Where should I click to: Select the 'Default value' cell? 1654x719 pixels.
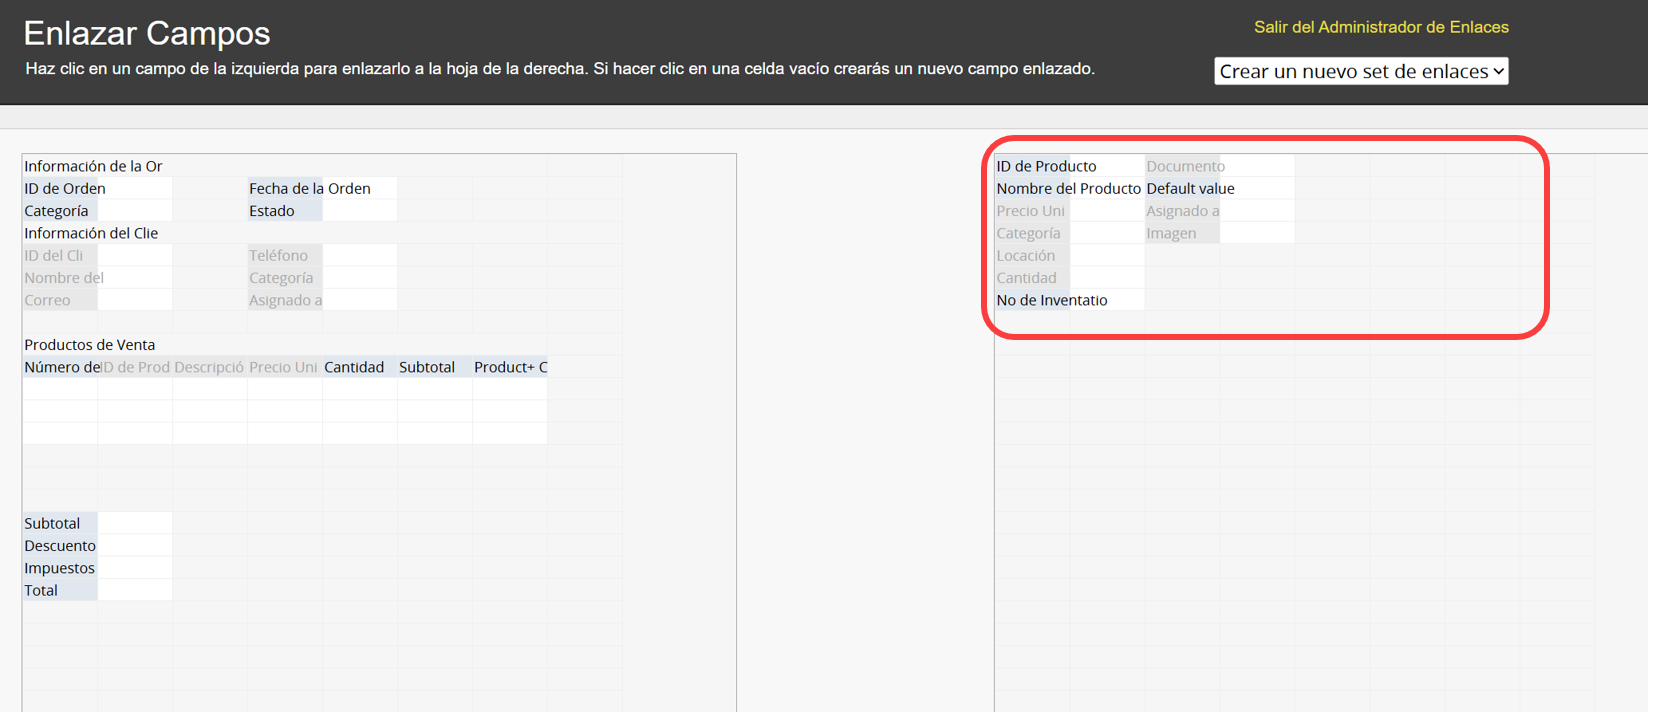1190,188
